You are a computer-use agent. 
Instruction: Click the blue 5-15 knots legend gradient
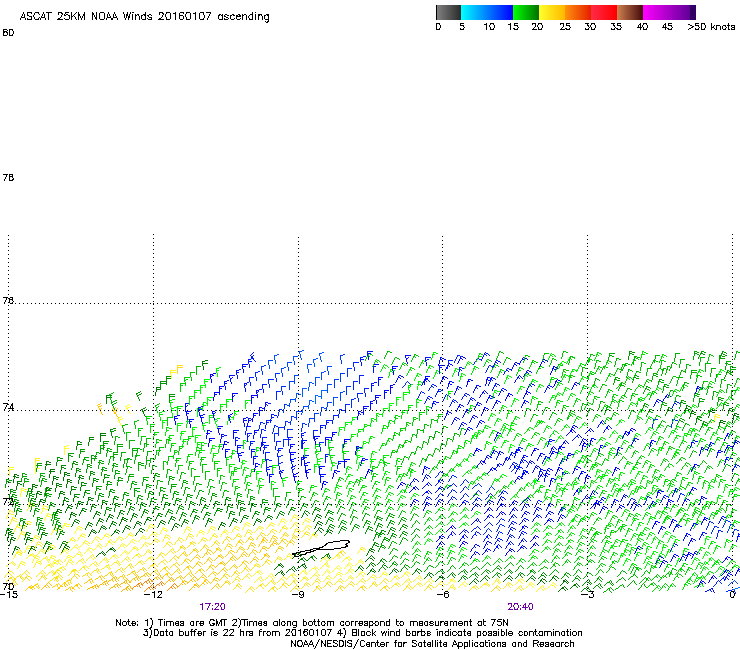(487, 12)
